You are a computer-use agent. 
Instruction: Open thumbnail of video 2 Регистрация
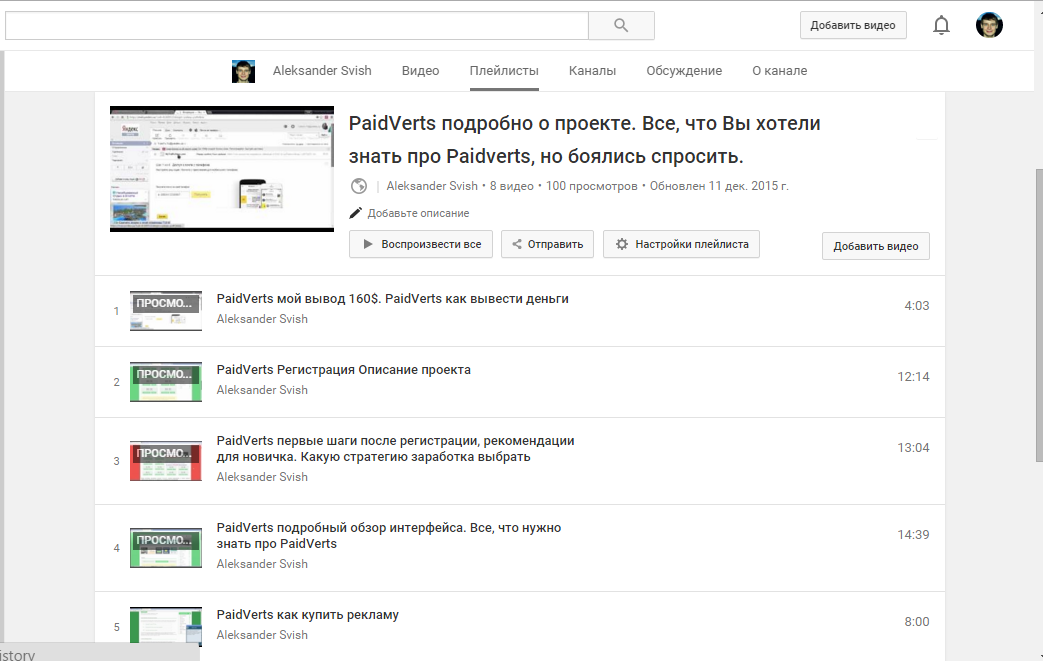tap(166, 382)
